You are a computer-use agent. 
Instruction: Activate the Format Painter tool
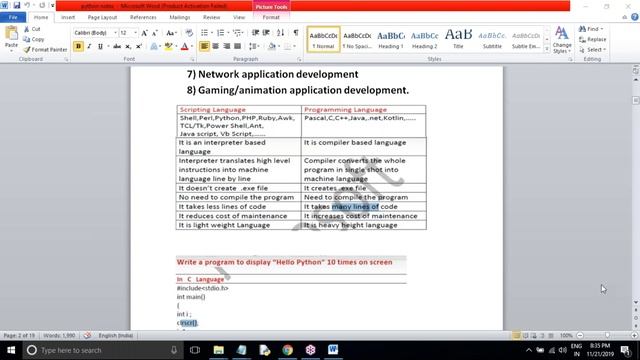[x=45, y=49]
